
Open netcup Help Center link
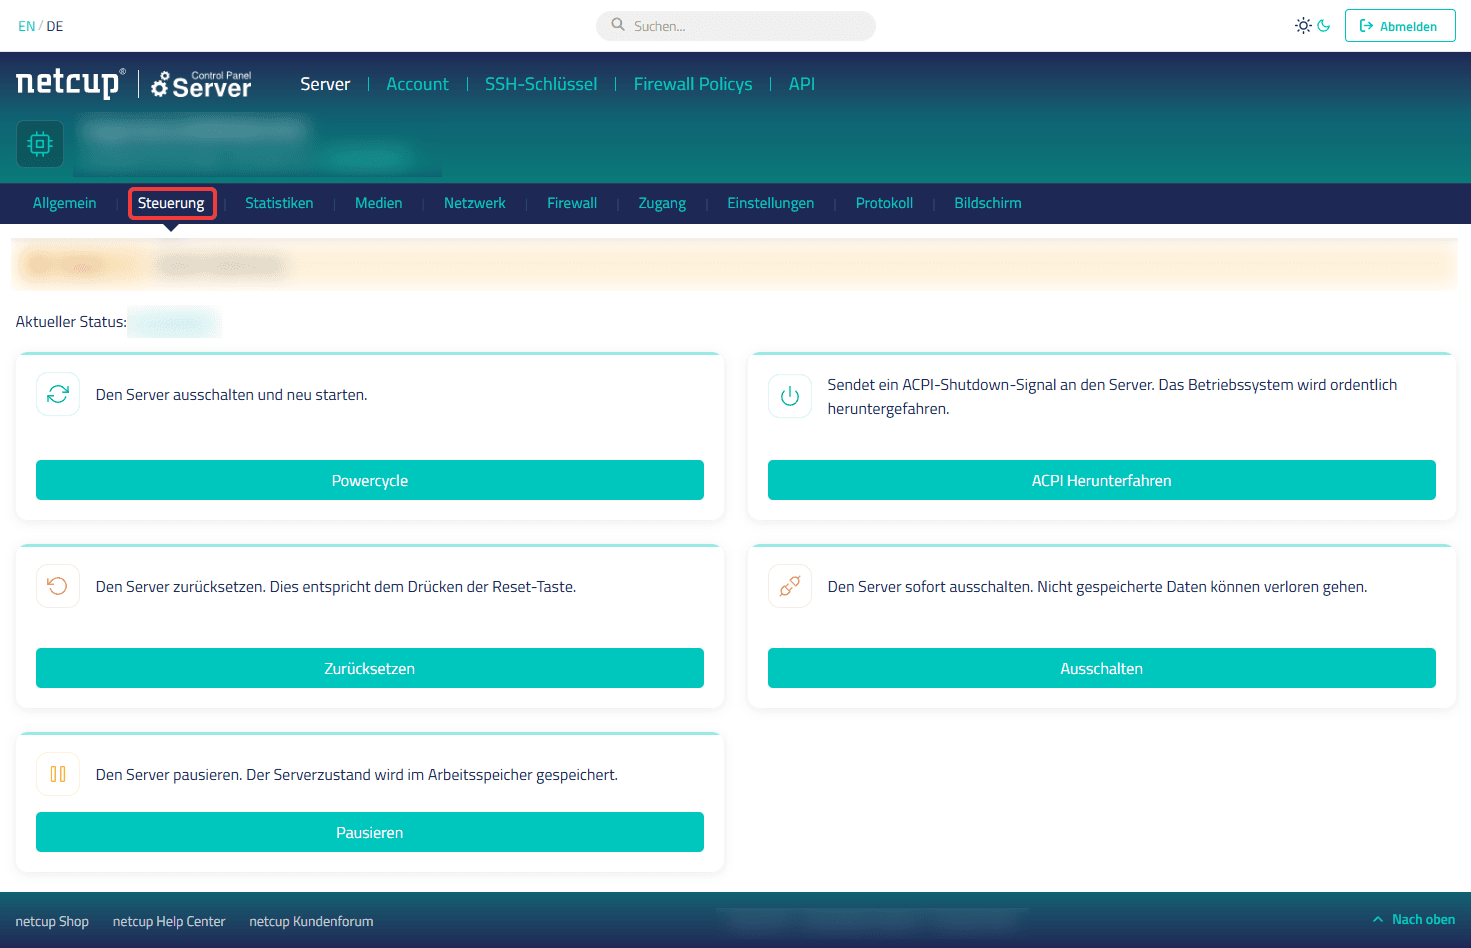click(169, 921)
